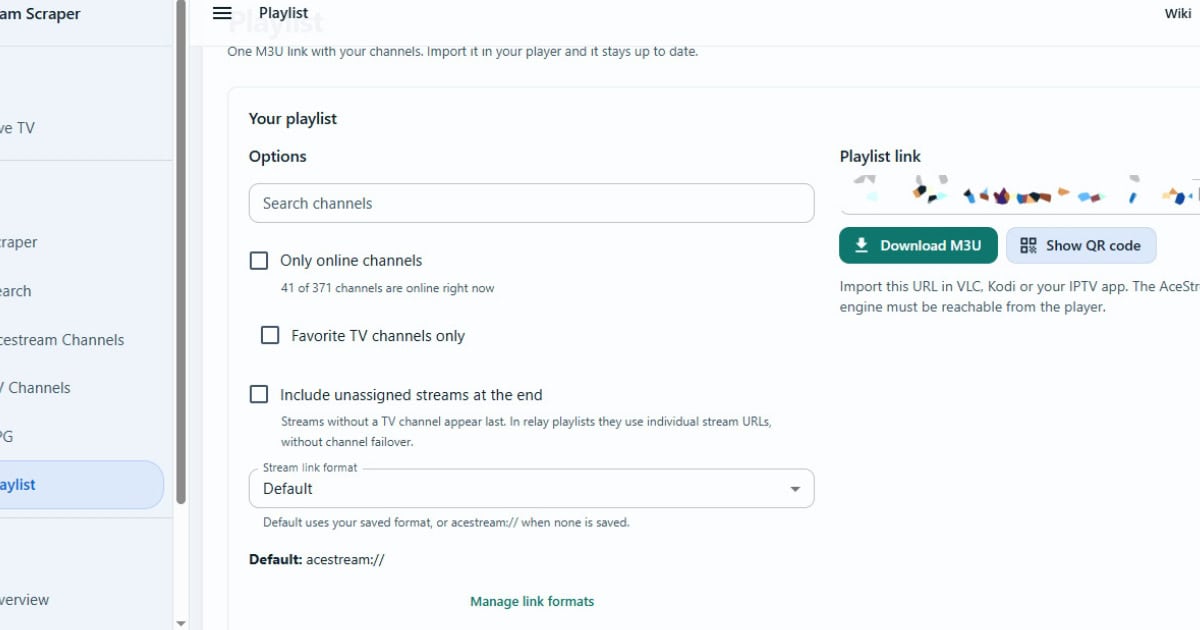This screenshot has height=630, width=1200.
Task: Click the download icon in Download M3U
Action: click(x=862, y=245)
